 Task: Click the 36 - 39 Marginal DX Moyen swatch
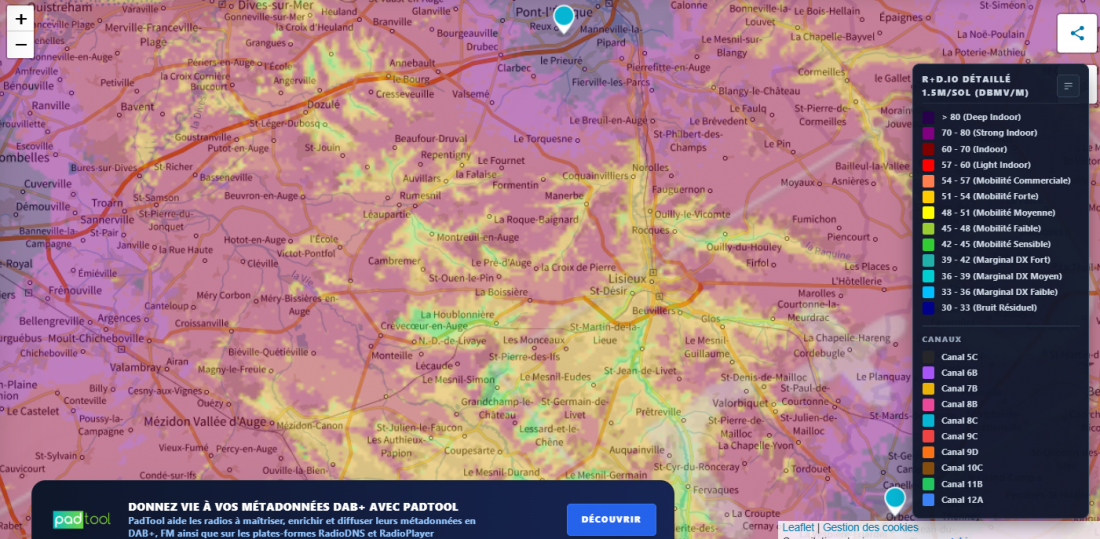pos(928,276)
